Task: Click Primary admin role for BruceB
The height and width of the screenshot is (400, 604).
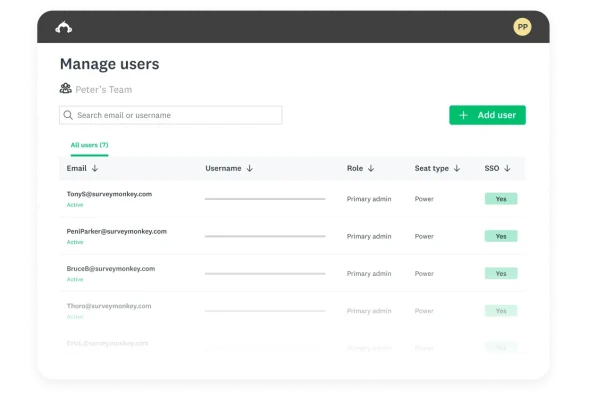Action: click(x=369, y=274)
